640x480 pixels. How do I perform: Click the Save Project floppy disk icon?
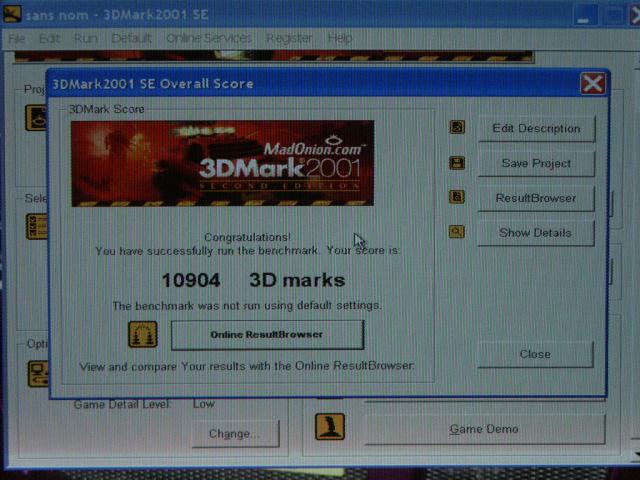457,163
